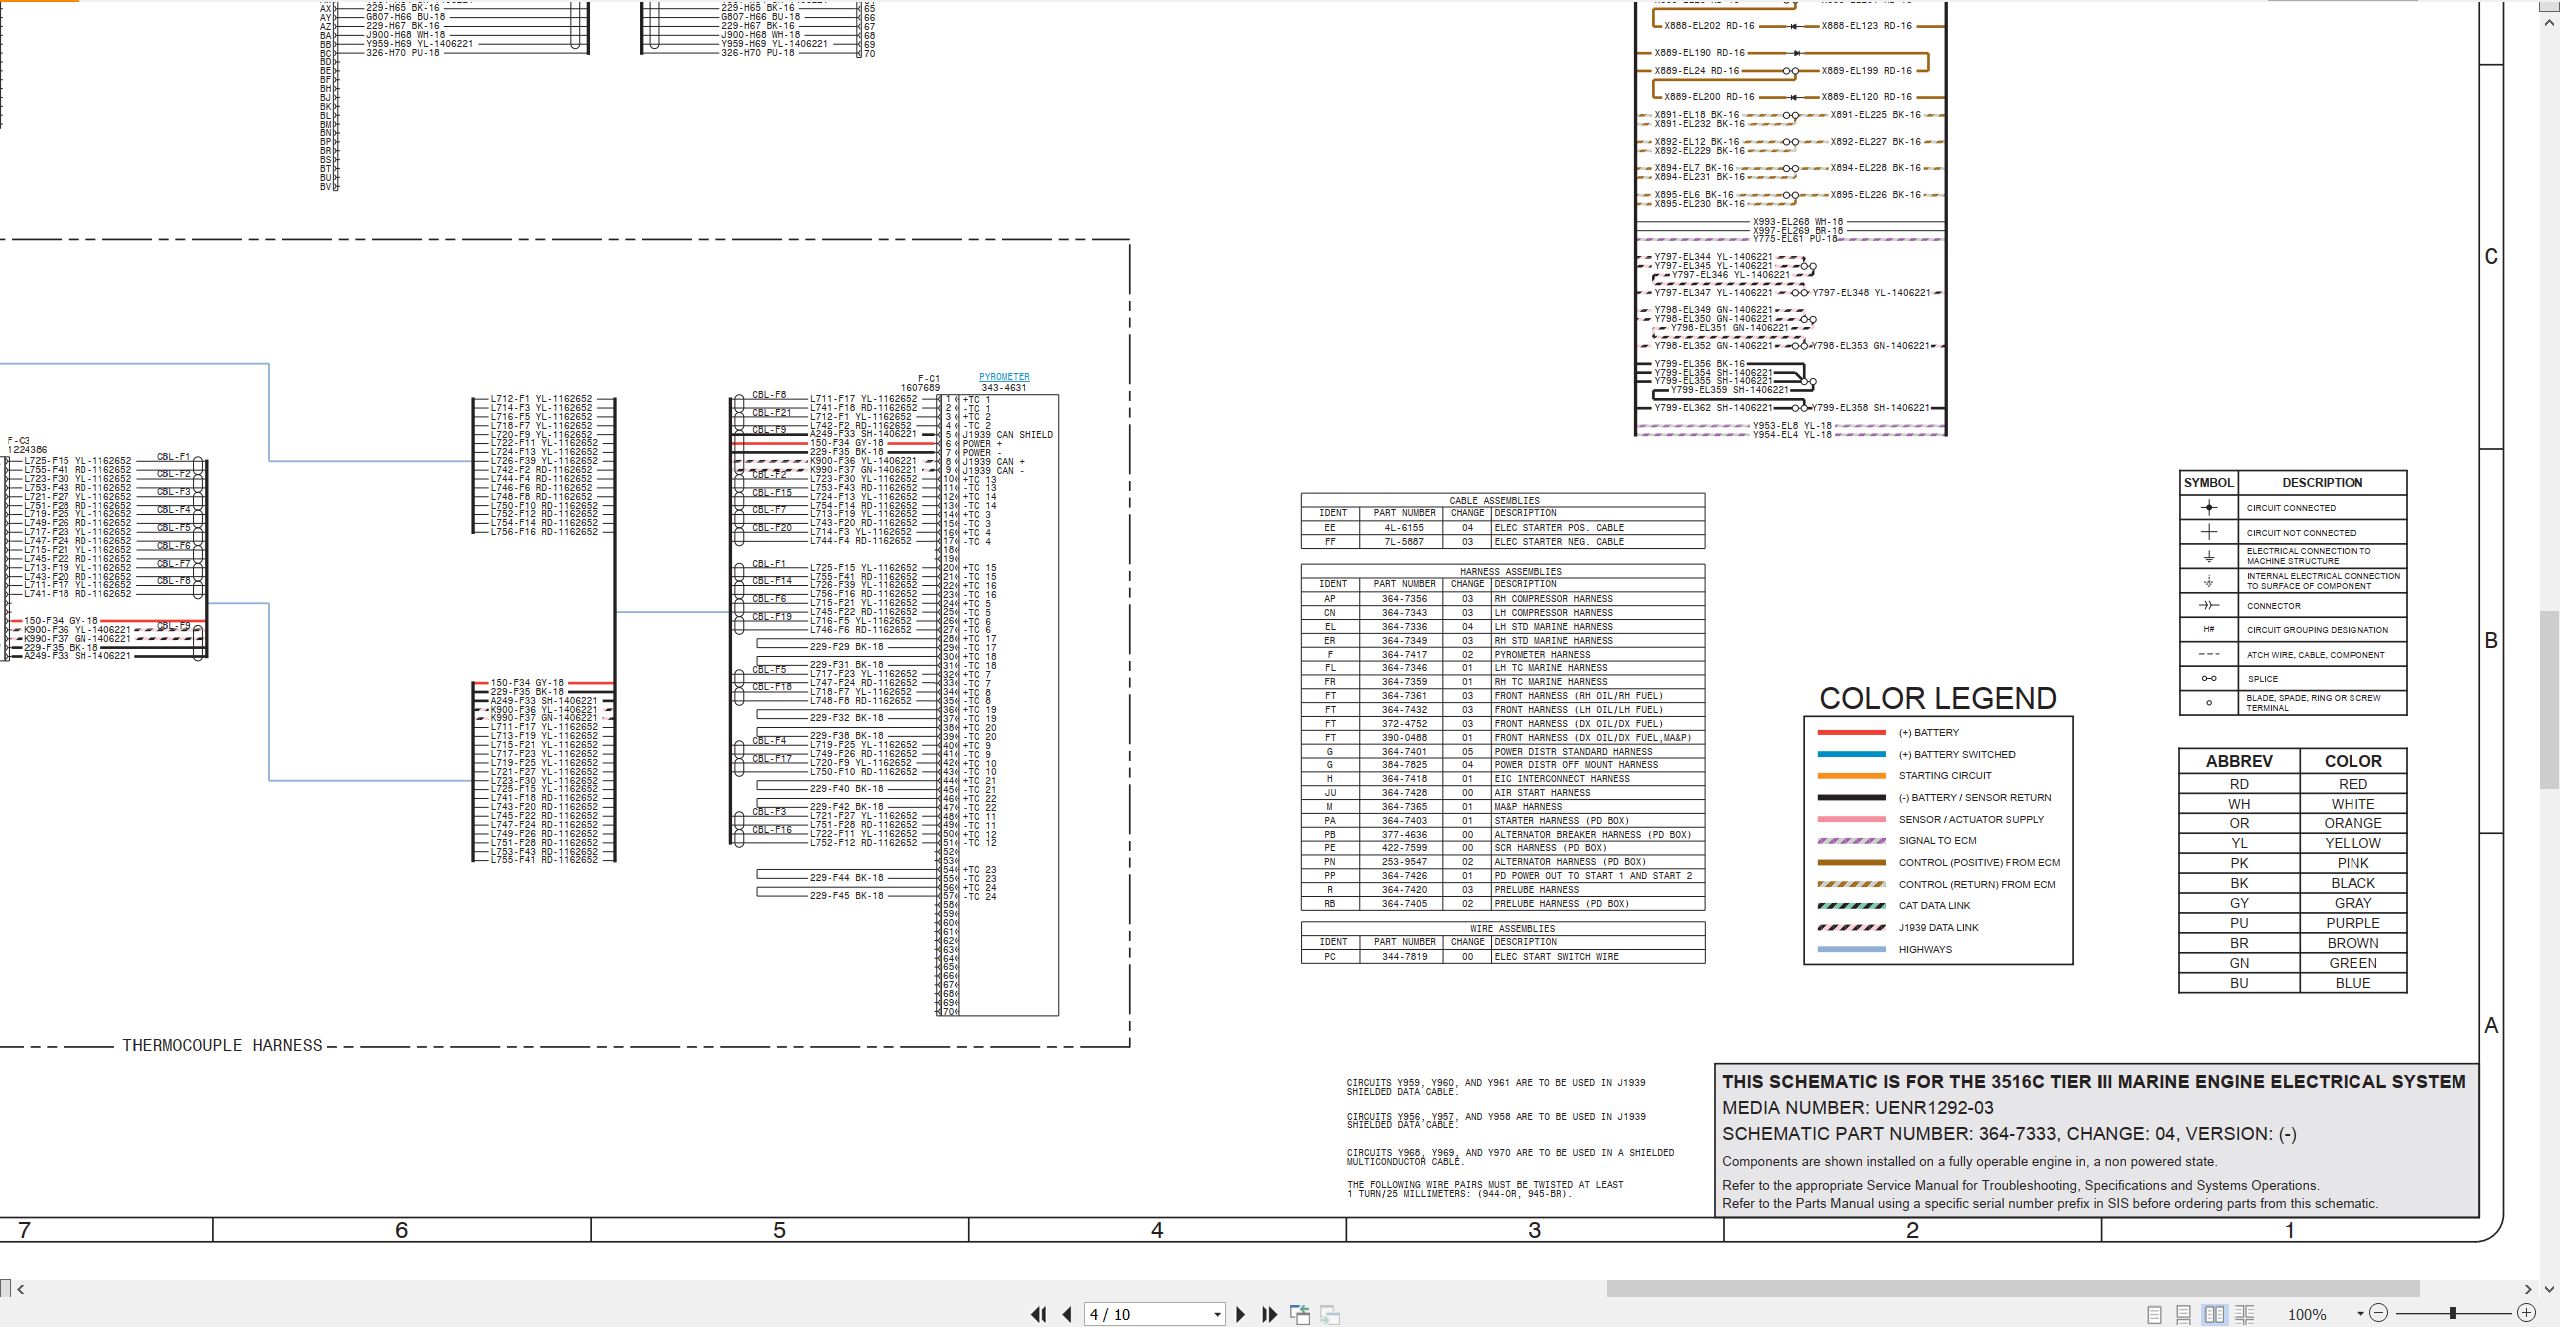Viewport: 2560px width, 1327px height.
Task: Click the Y959, Y960, Y961 circuits note
Action: point(1495,1087)
